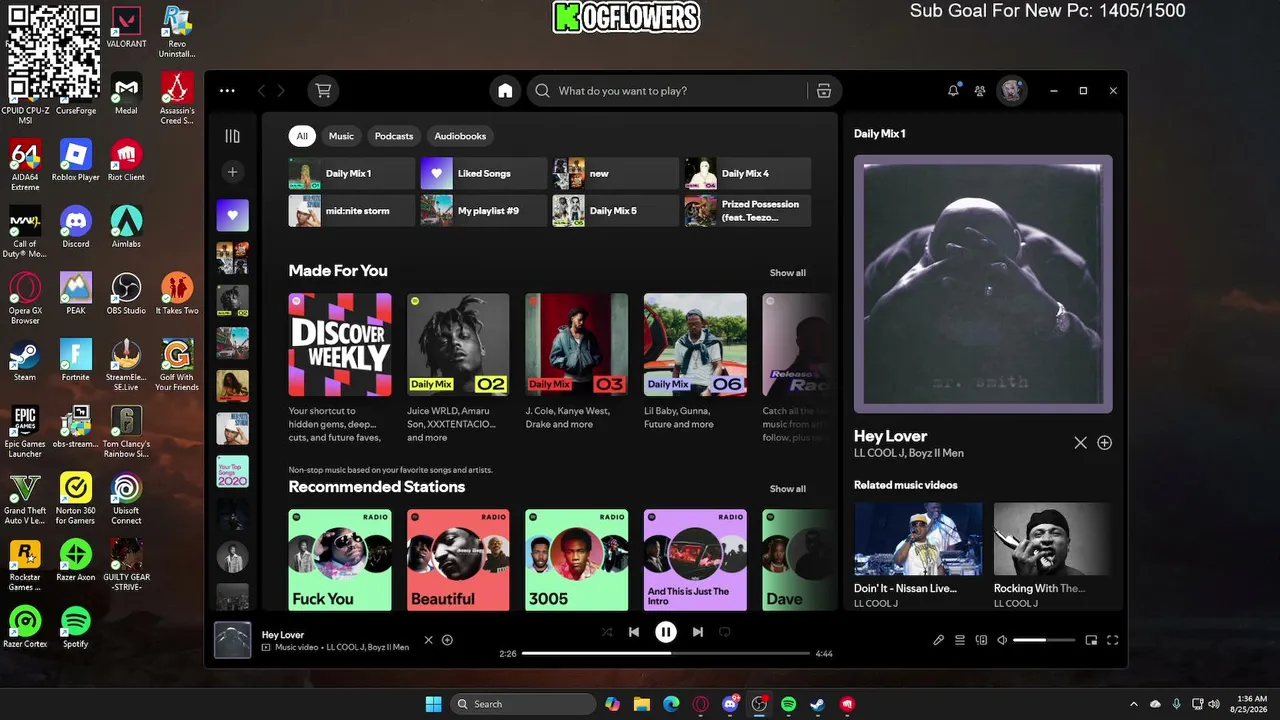
Task: Open the user profile avatar menu
Action: [x=1012, y=91]
